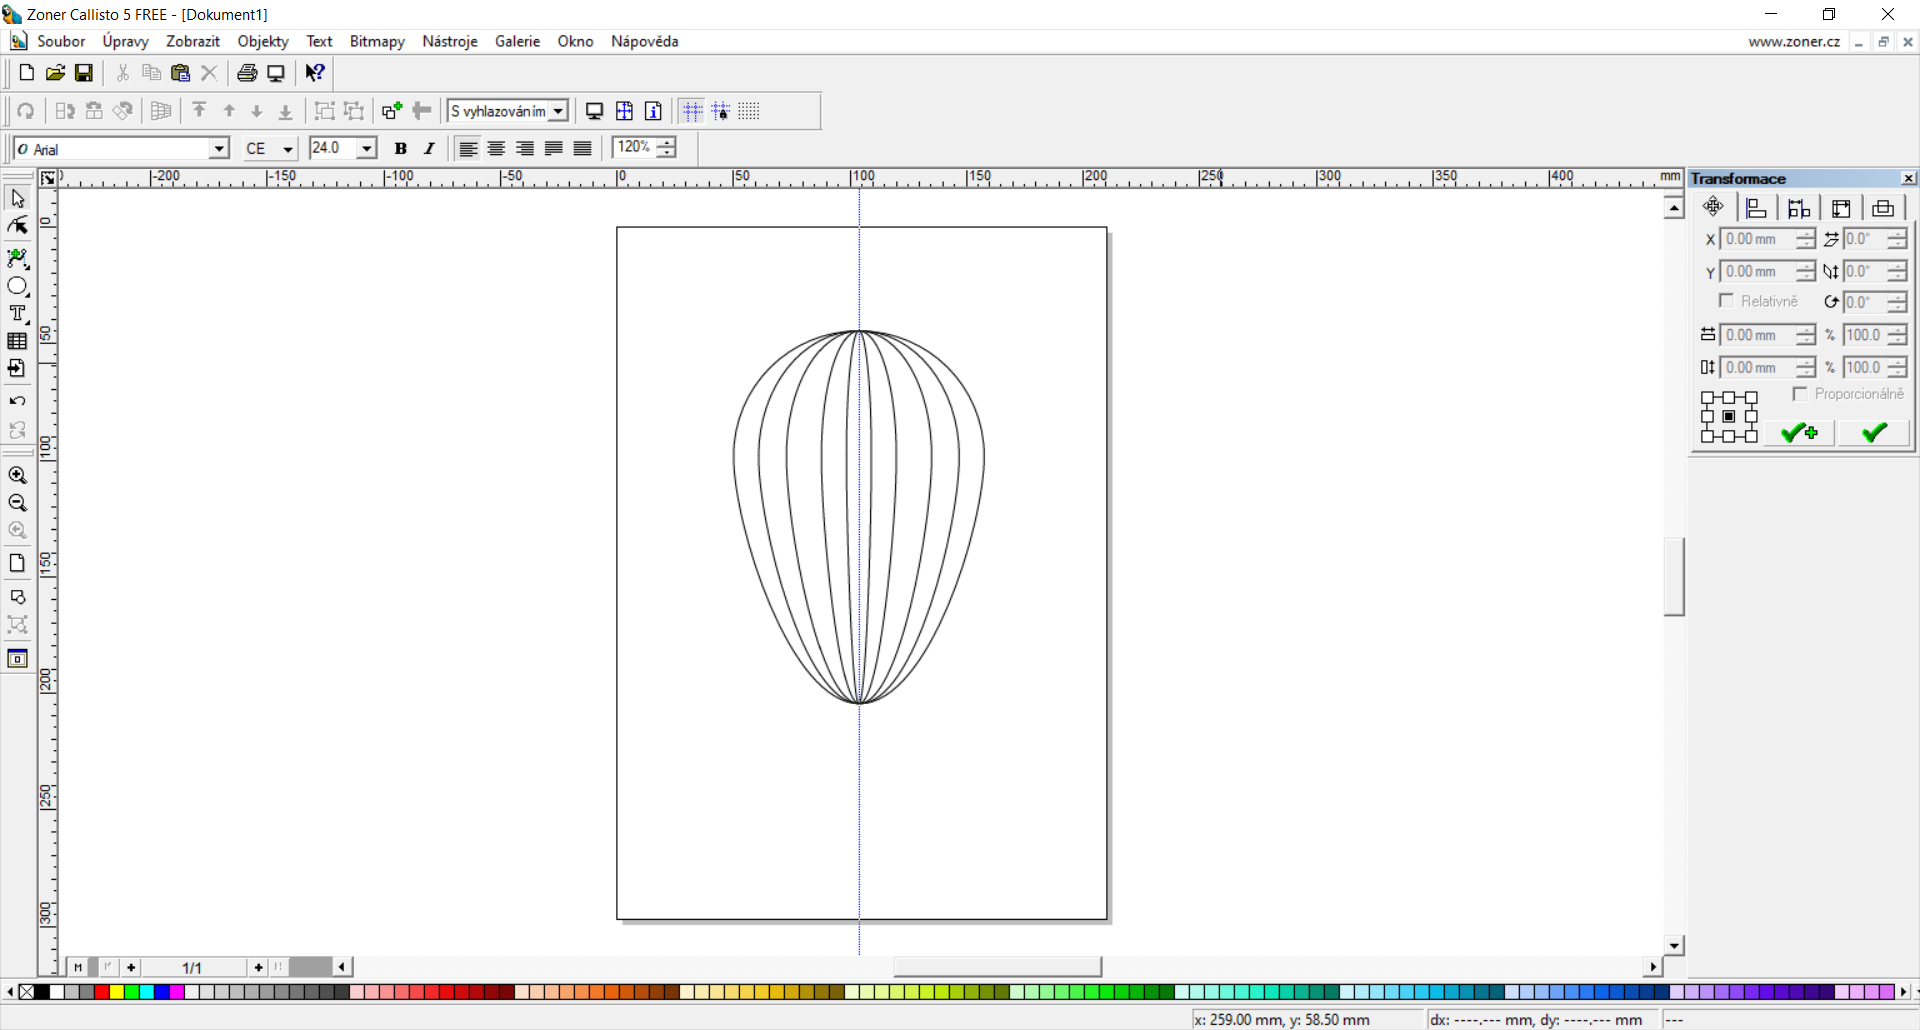Open the Objekty menu
1920x1030 pixels.
(263, 41)
